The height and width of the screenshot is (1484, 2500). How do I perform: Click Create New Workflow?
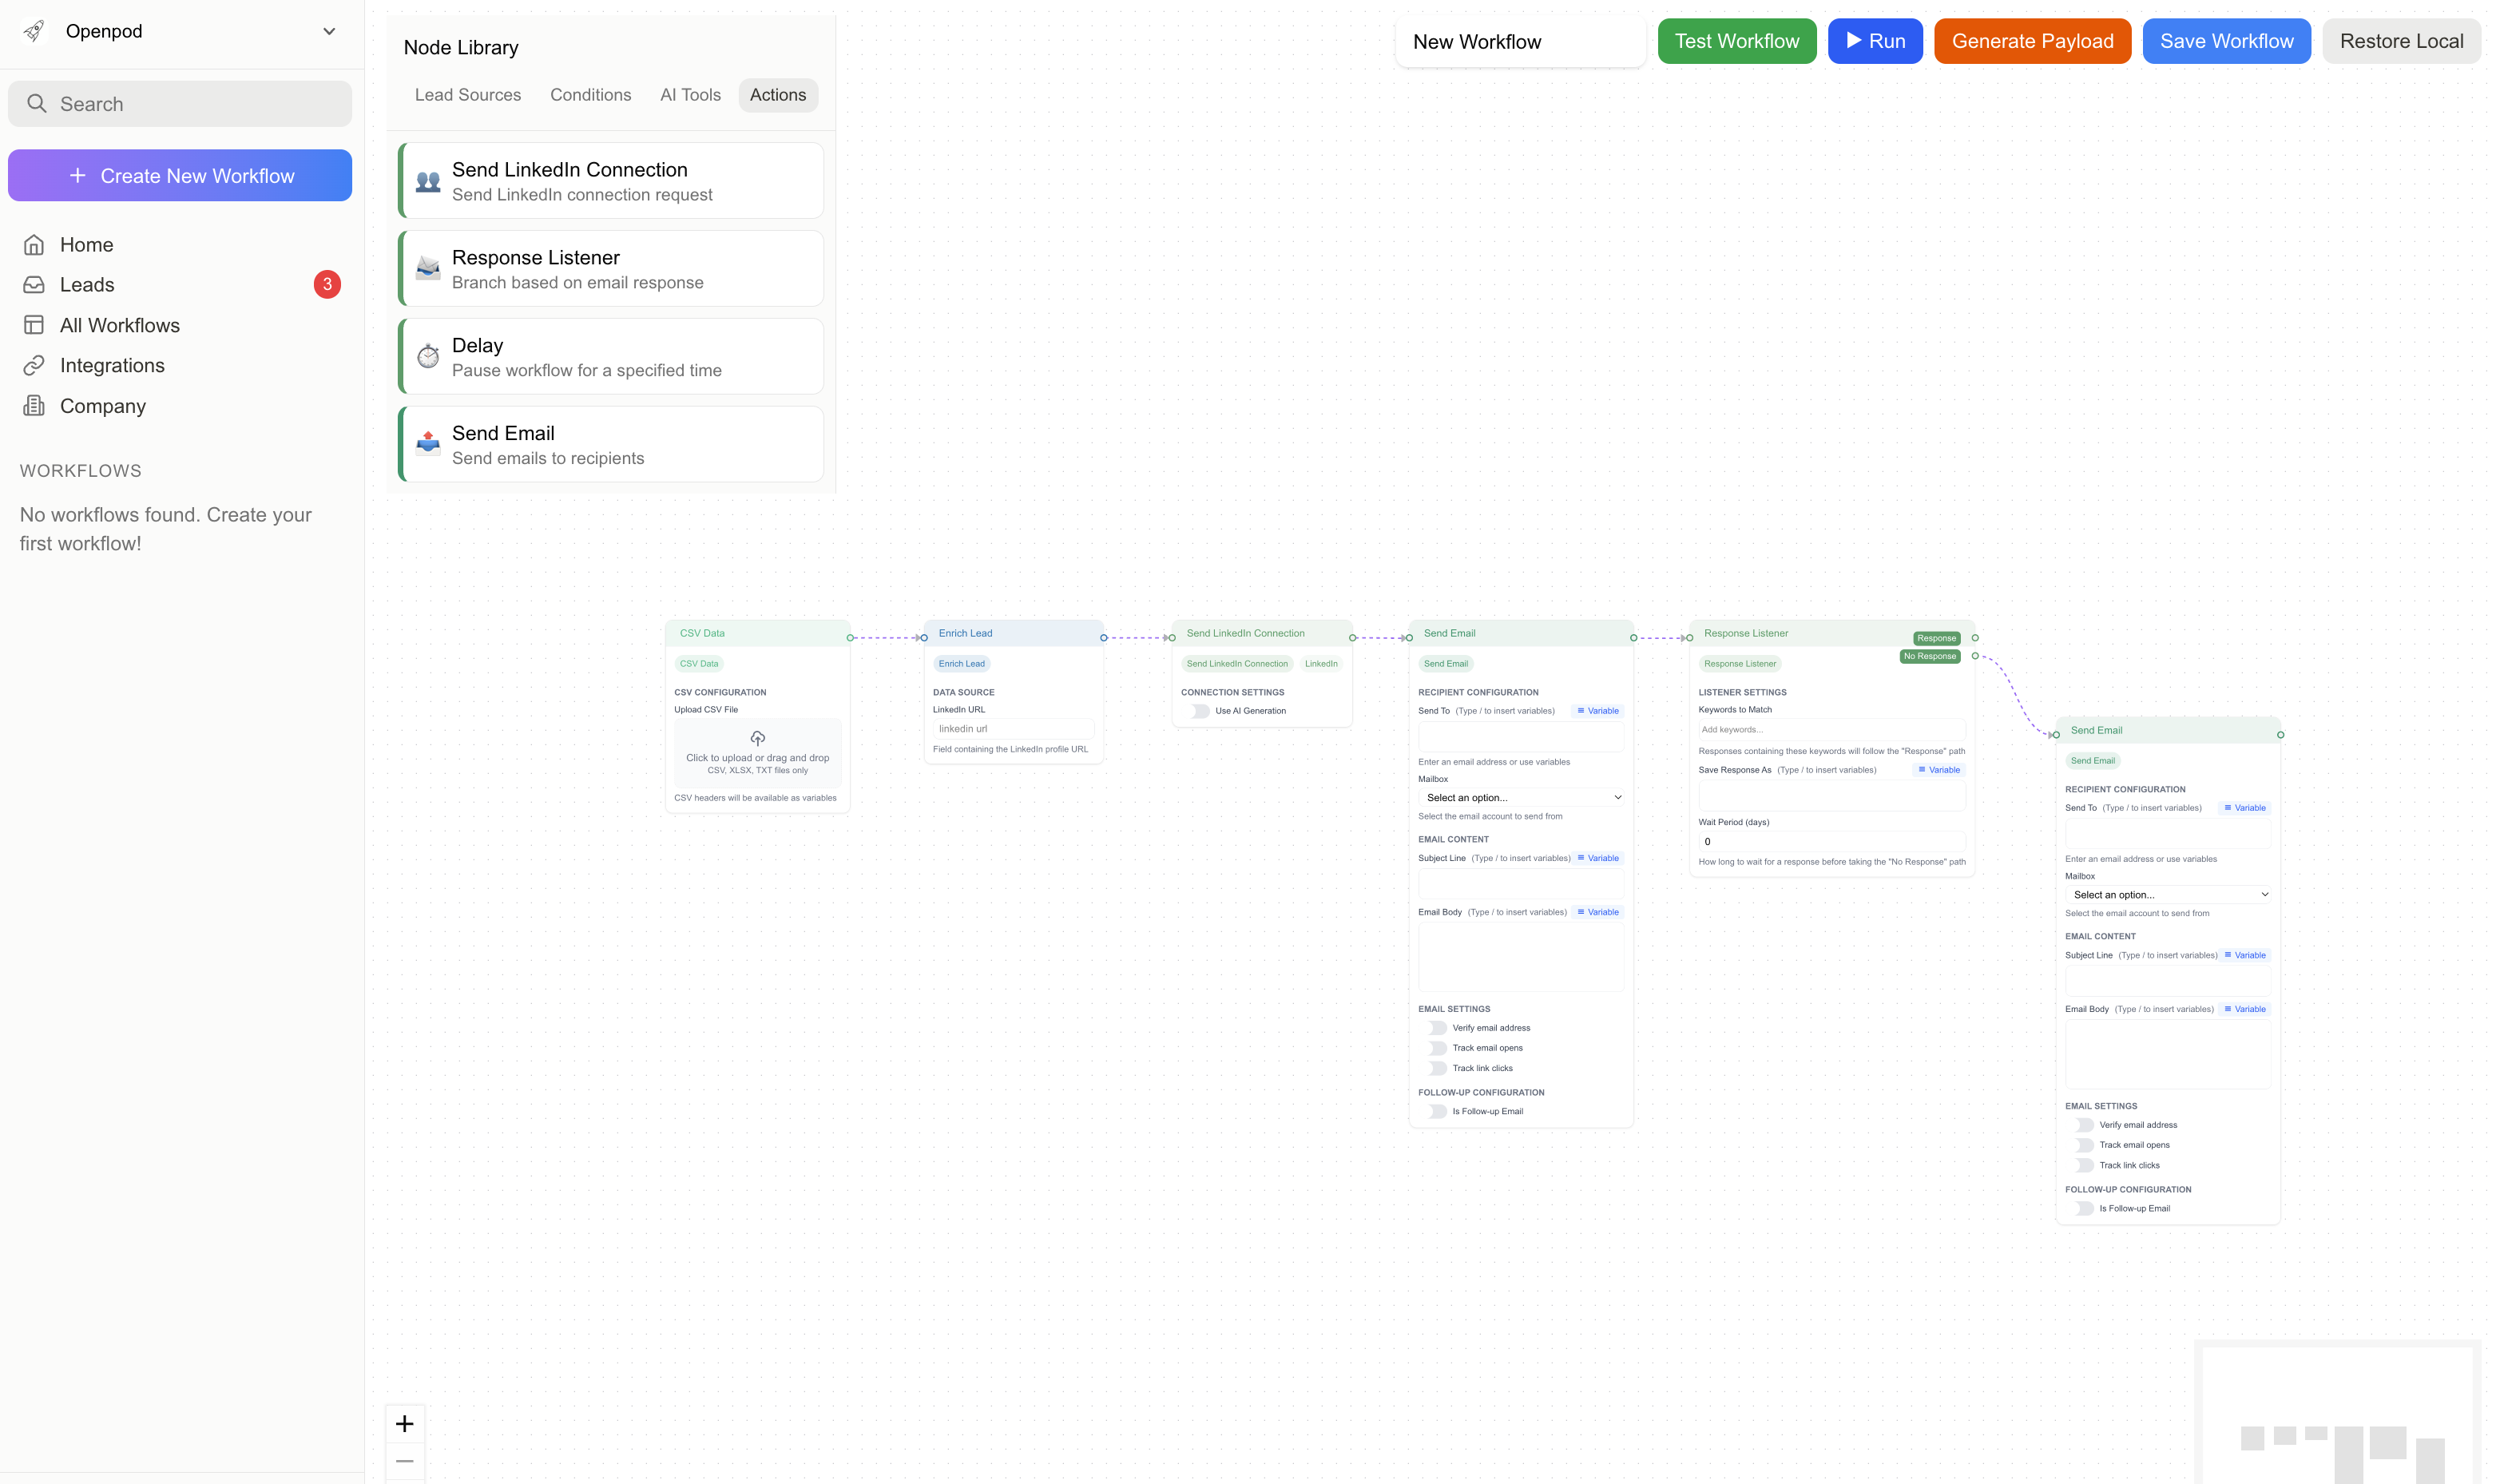point(180,175)
